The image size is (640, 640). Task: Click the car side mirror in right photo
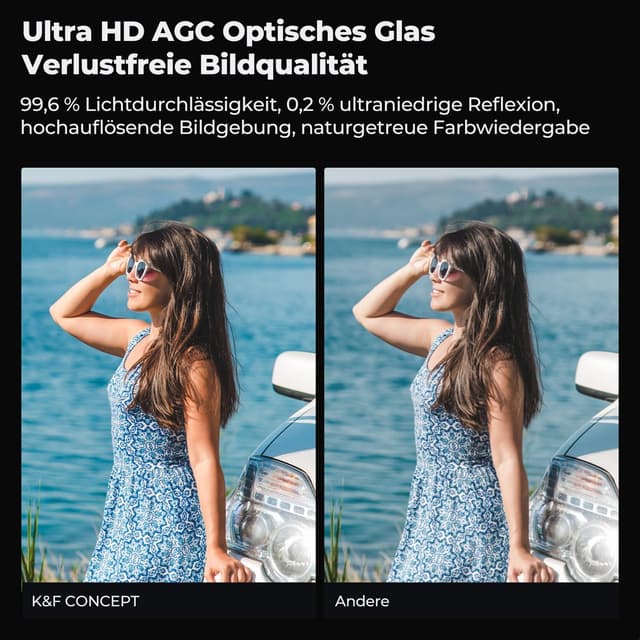point(597,376)
